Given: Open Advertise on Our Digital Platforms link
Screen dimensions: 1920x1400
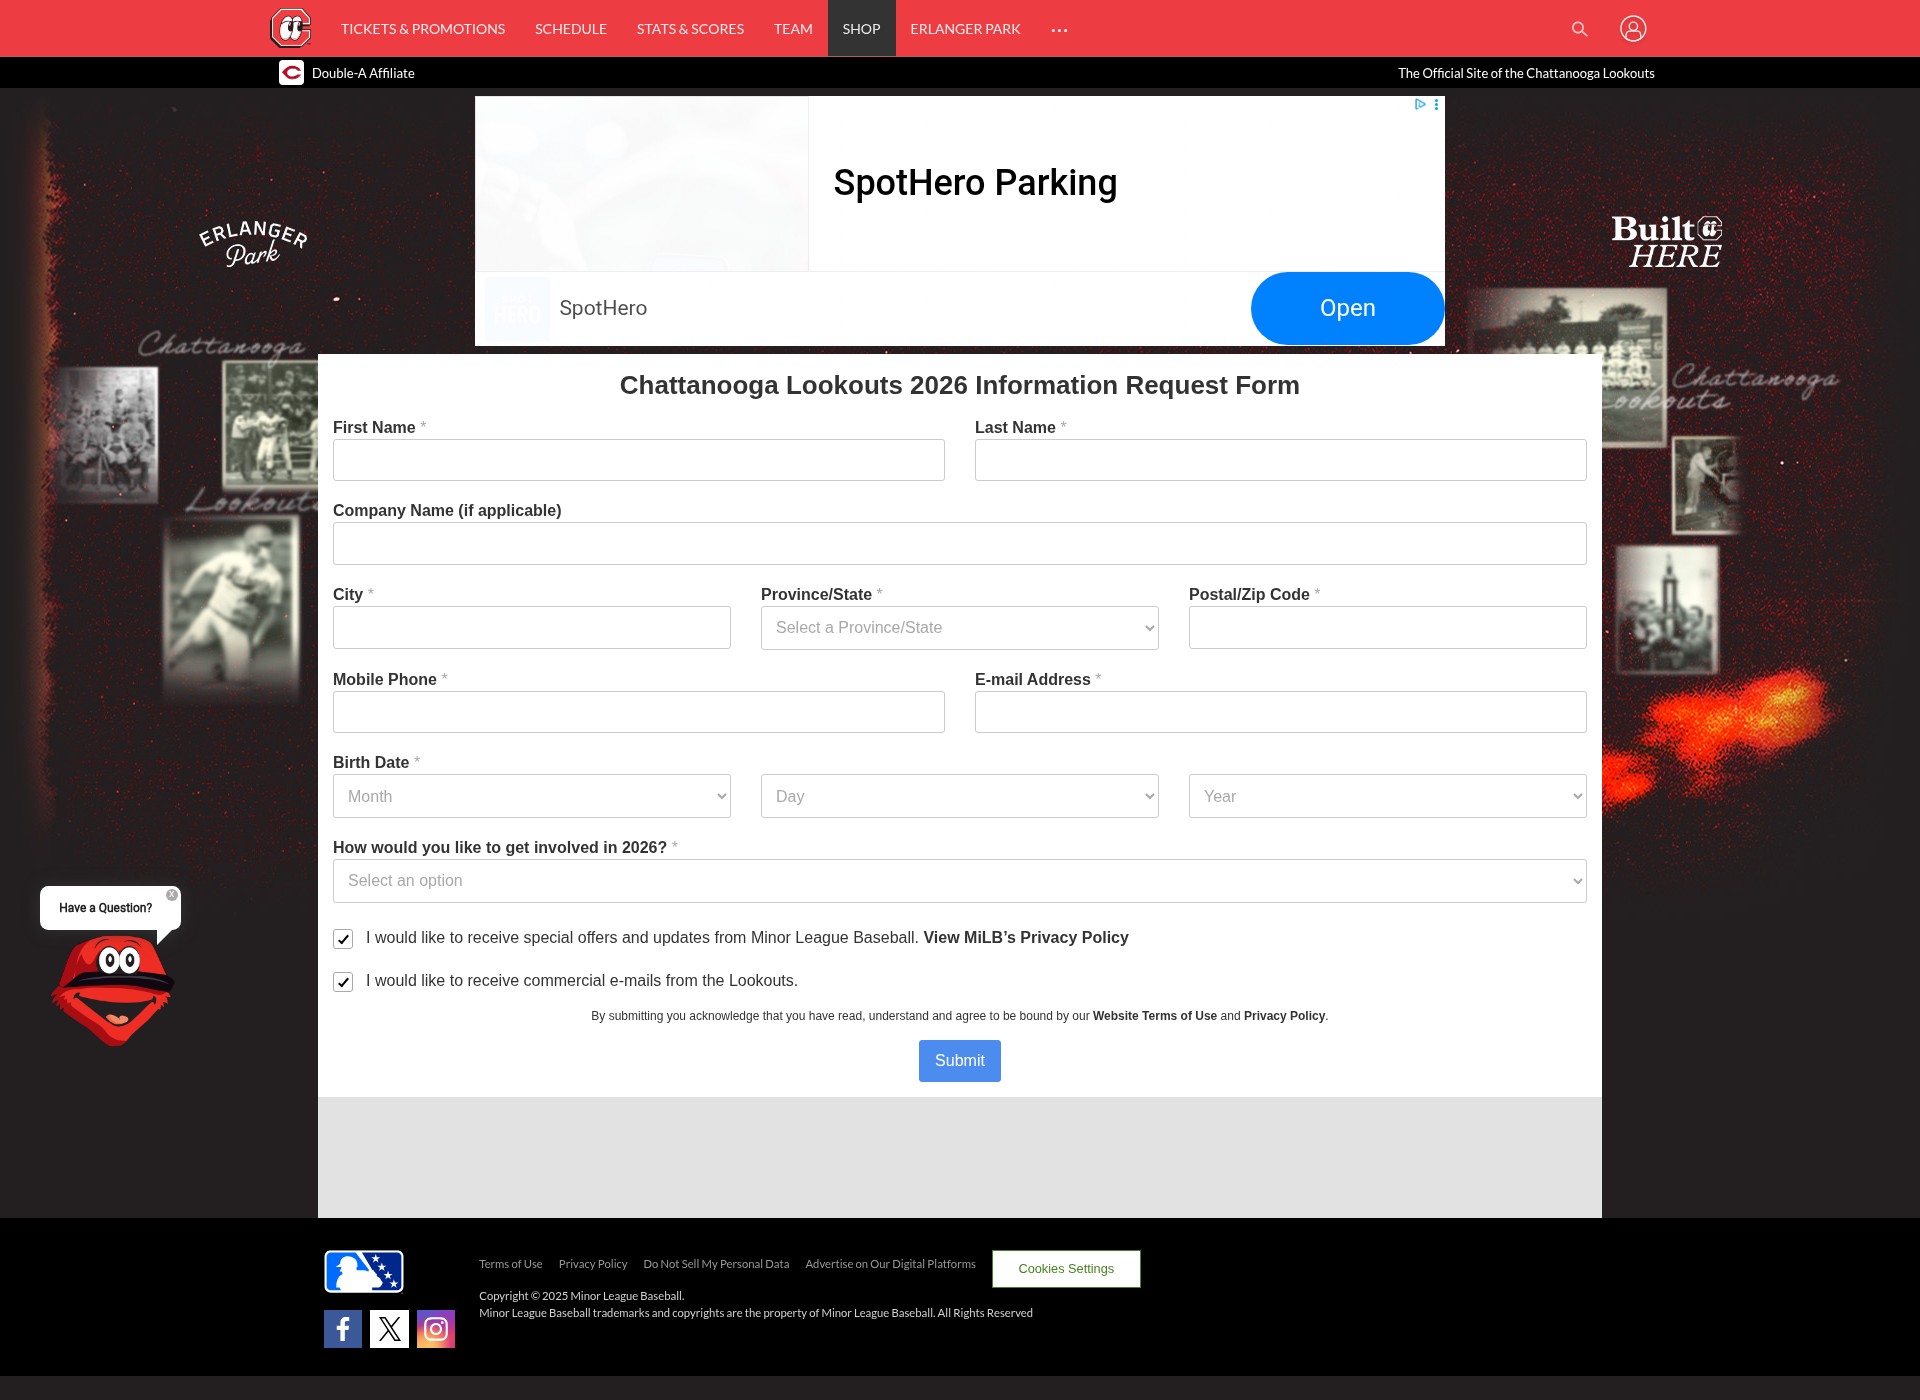Looking at the screenshot, I should (x=890, y=1264).
